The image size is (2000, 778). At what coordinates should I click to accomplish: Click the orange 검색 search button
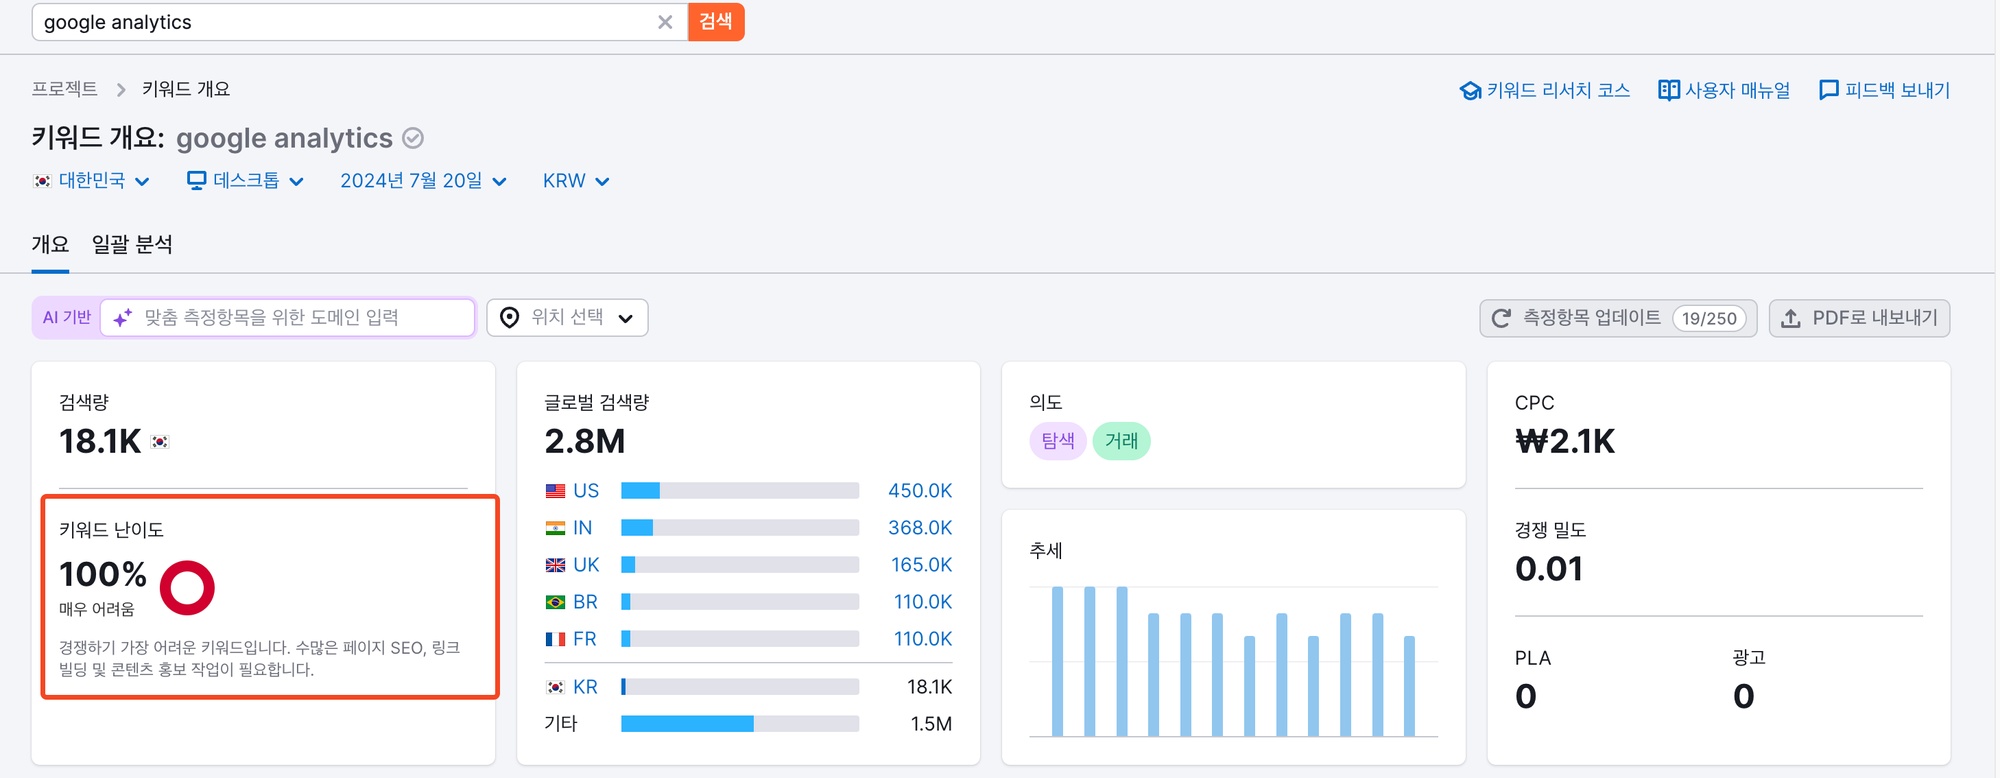(x=716, y=22)
